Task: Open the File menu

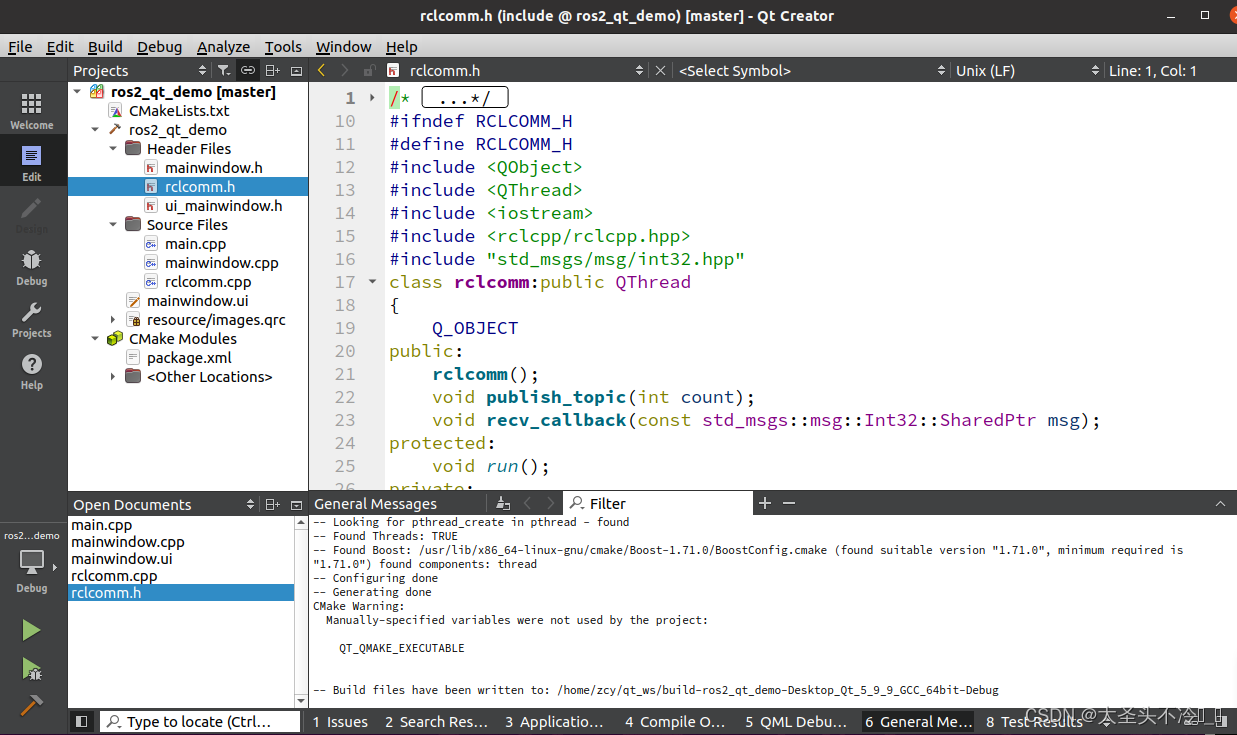Action: pos(20,47)
